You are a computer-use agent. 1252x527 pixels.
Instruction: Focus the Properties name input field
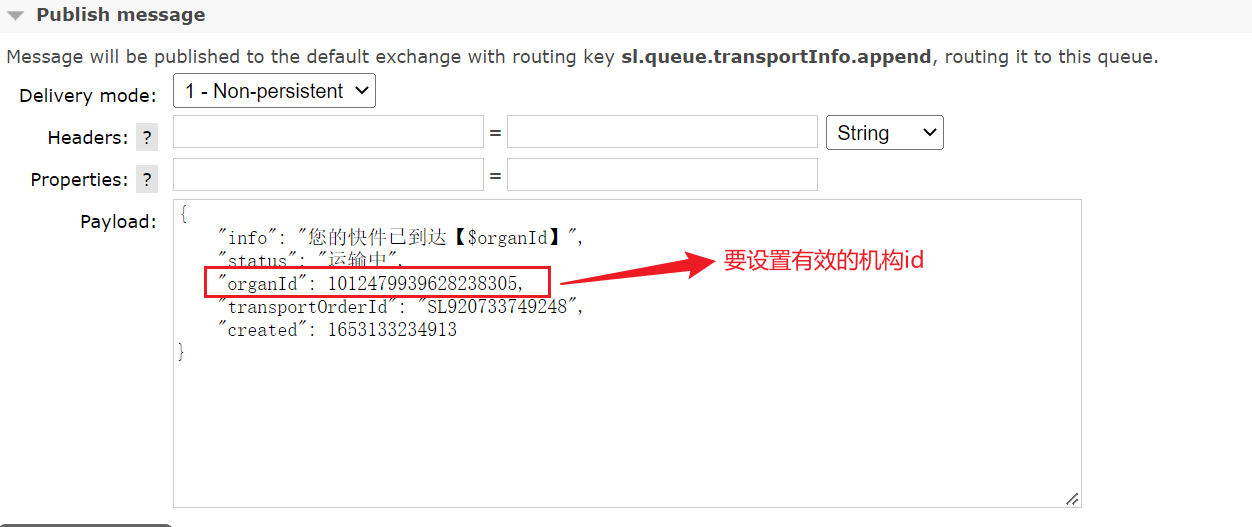coord(328,174)
